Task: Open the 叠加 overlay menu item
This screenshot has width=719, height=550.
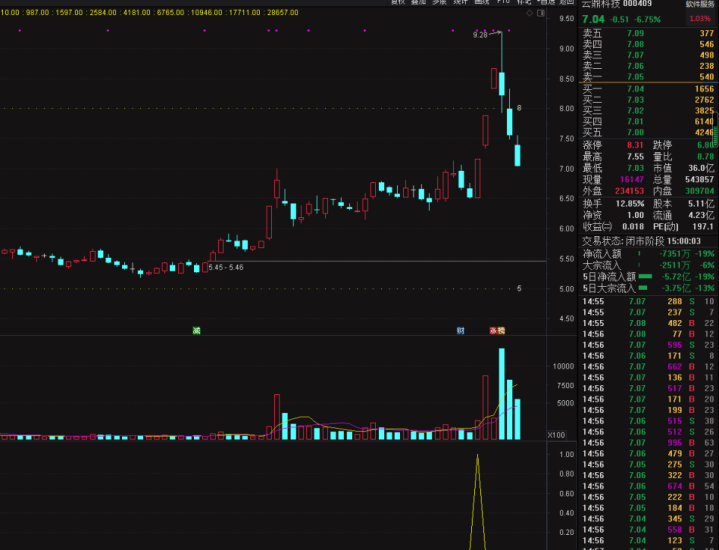Action: coord(418,3)
